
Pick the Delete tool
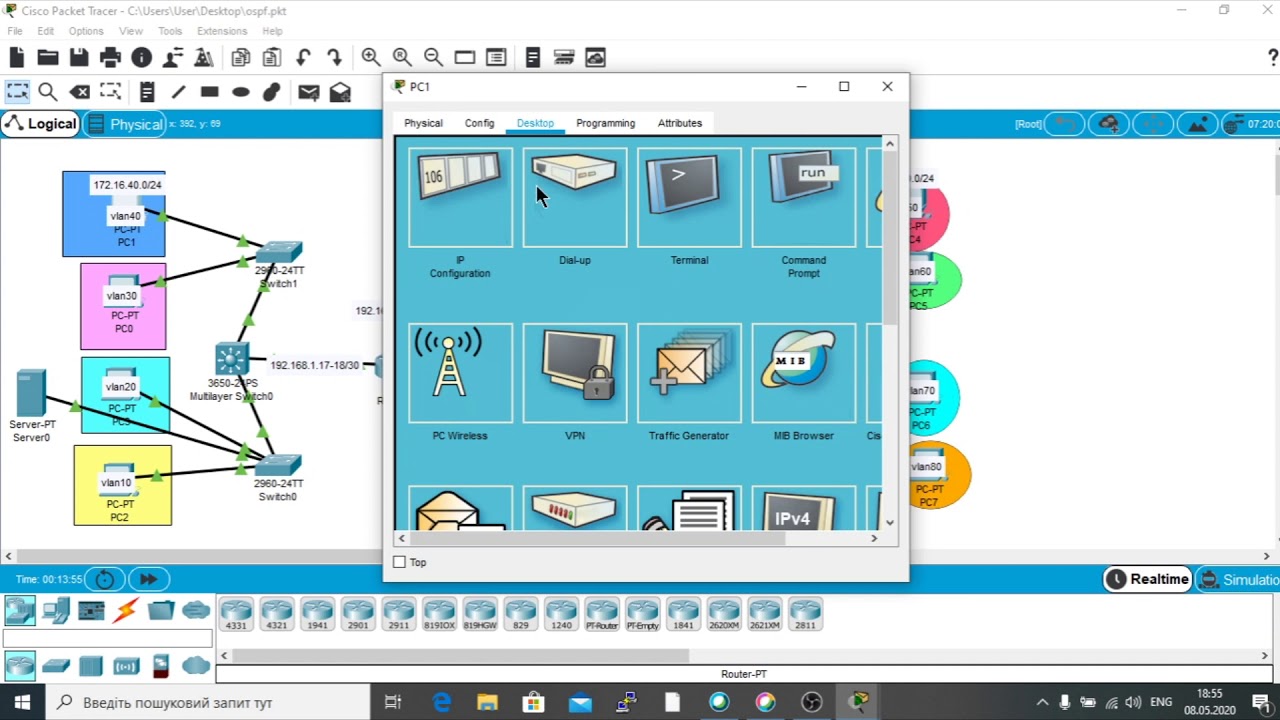click(79, 92)
